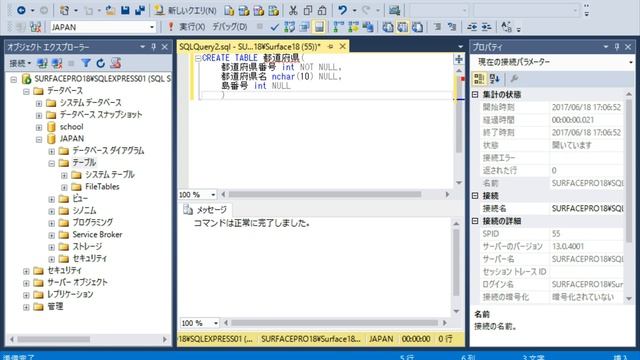Click the Navigate Backward arrow icon
The image size is (640, 360).
point(21,10)
